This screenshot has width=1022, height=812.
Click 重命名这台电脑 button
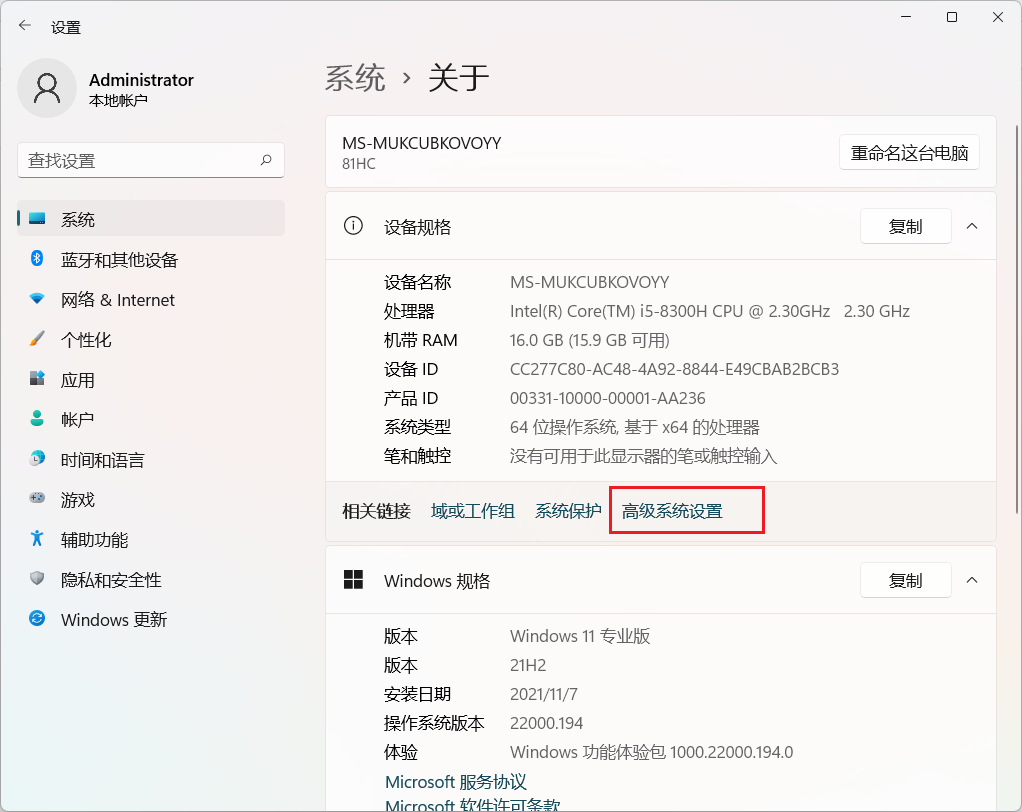pos(909,152)
